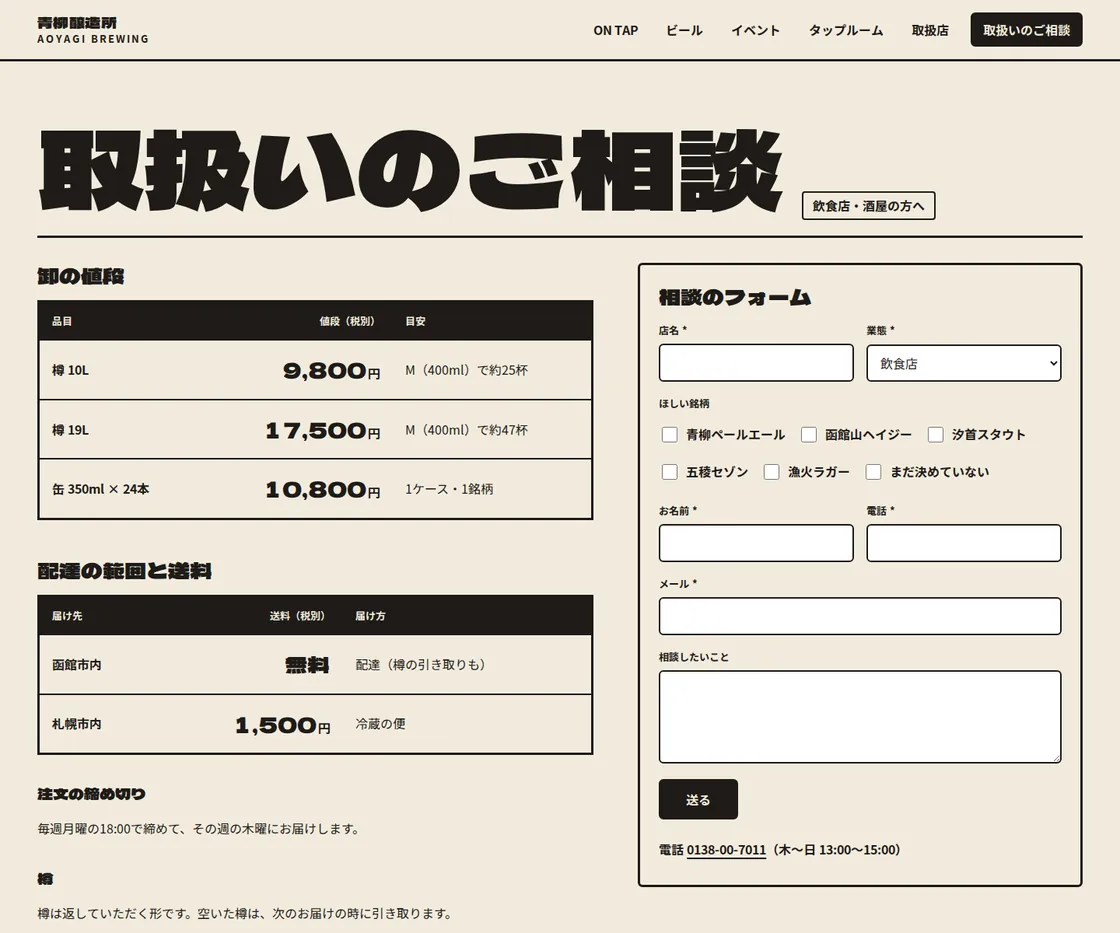Screen dimensions: 1120x933
Task: Click the 樽 19L row label
Action: point(70,430)
